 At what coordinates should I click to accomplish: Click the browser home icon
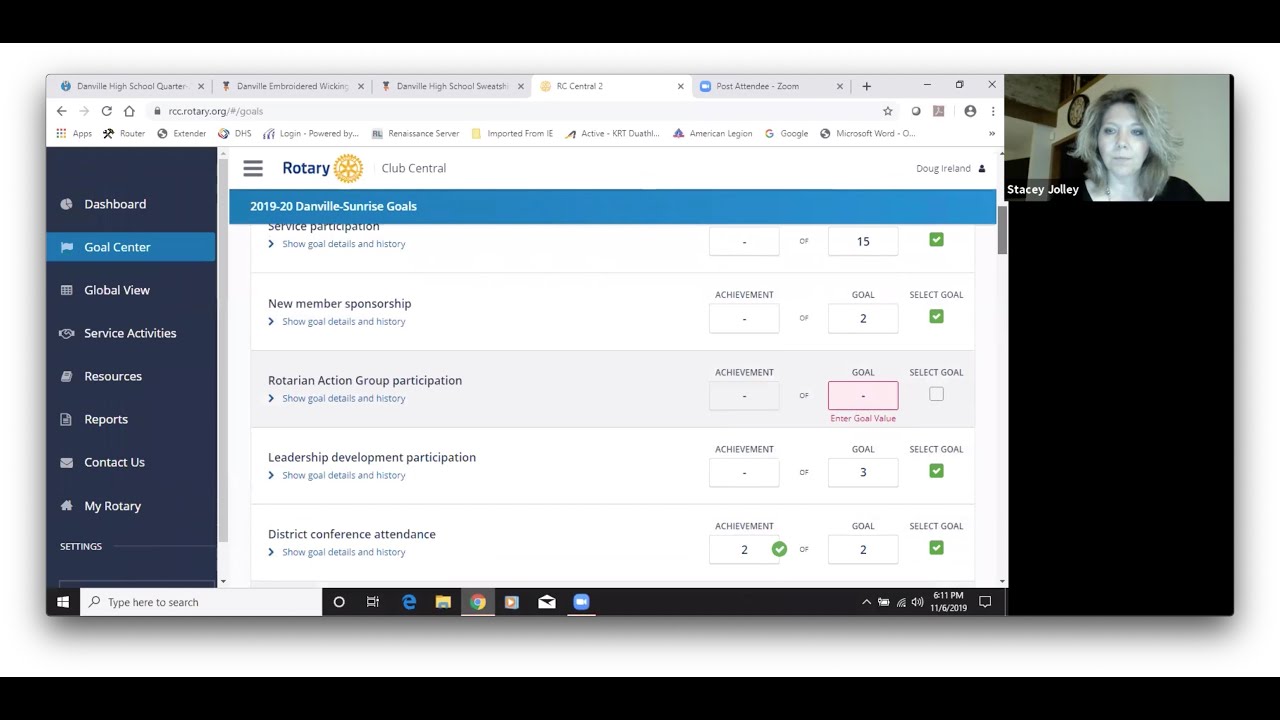coord(129,111)
